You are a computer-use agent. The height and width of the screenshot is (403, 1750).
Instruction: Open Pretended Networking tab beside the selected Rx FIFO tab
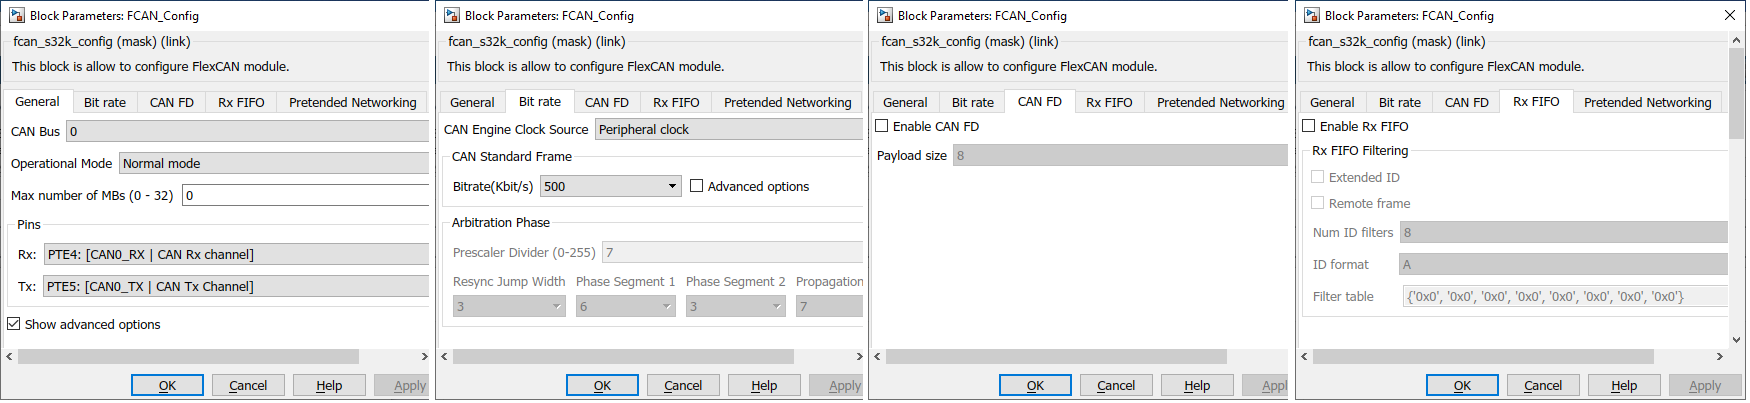click(x=1647, y=102)
